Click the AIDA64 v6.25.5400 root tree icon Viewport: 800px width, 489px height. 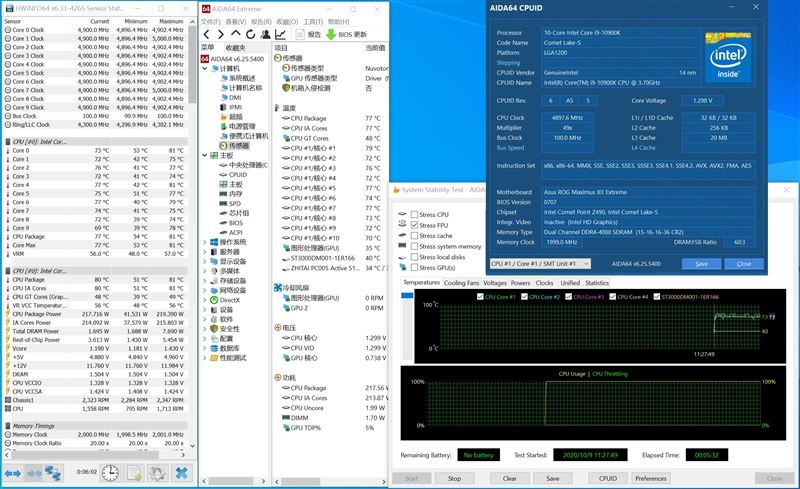point(205,59)
